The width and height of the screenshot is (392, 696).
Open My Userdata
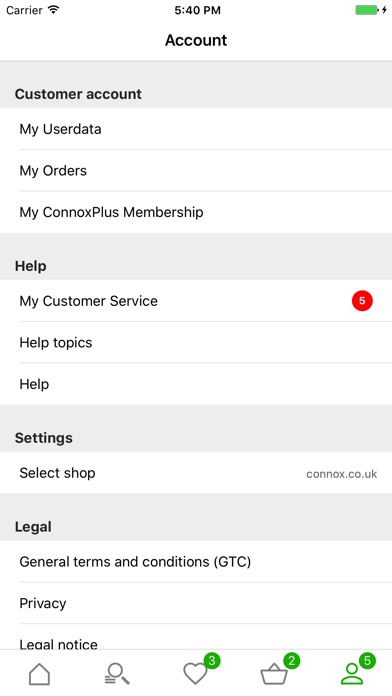coord(196,129)
